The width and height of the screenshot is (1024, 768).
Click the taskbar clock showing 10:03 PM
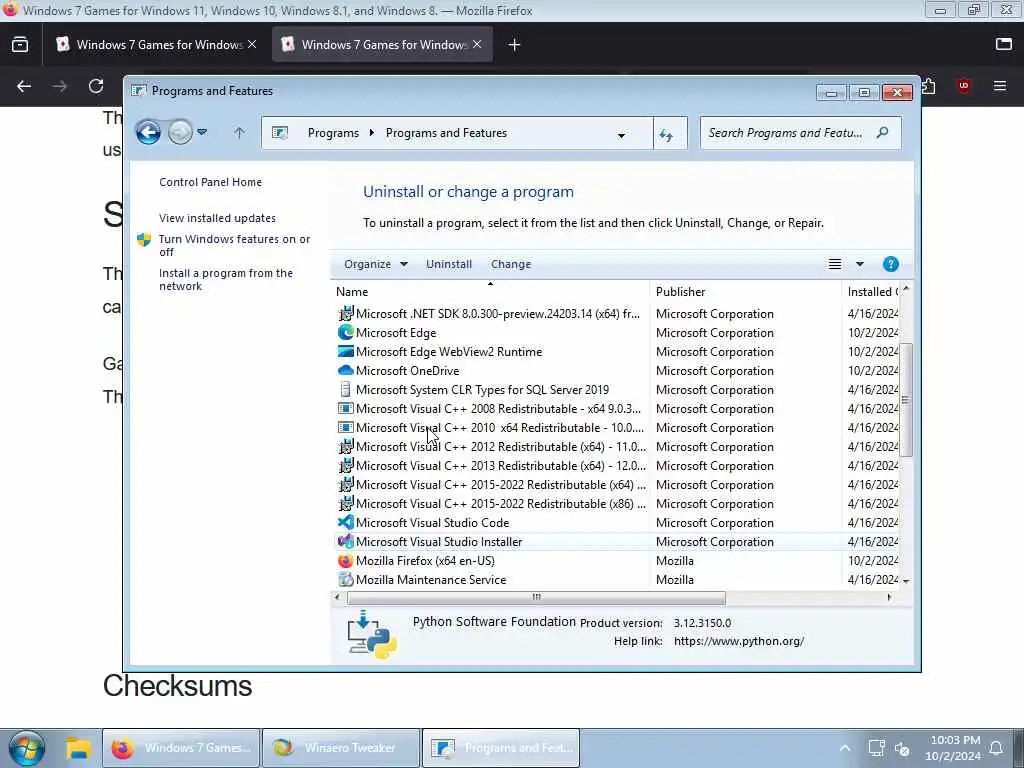[953, 748]
